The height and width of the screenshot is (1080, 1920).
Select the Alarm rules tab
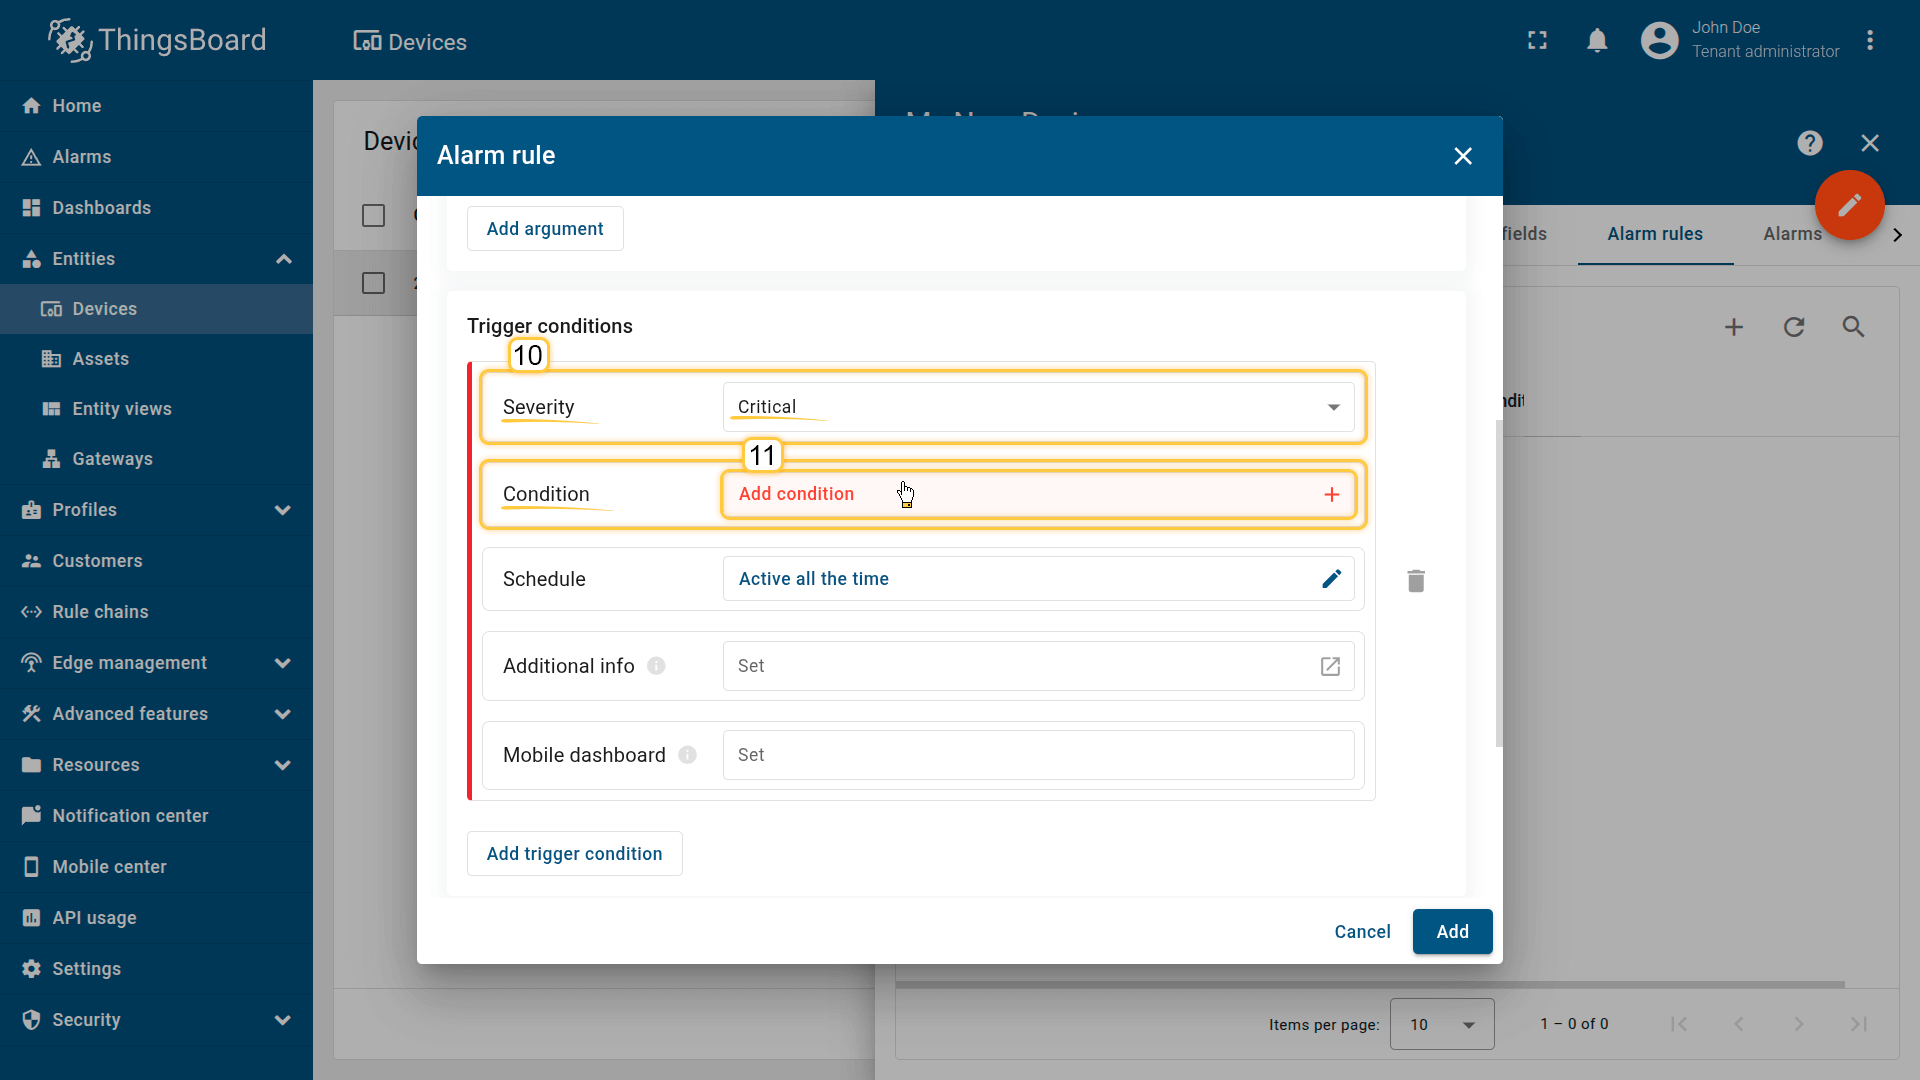1655,234
